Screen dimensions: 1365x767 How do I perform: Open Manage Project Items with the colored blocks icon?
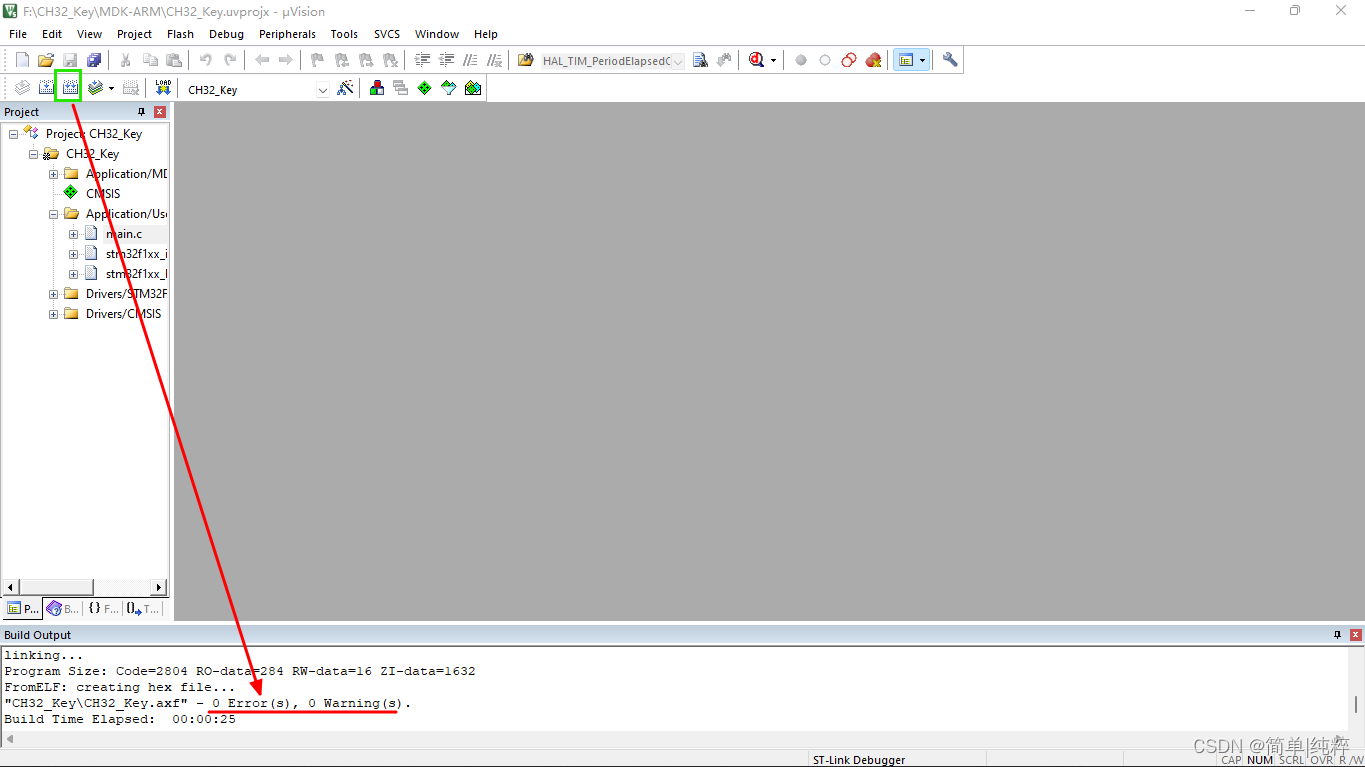point(377,88)
